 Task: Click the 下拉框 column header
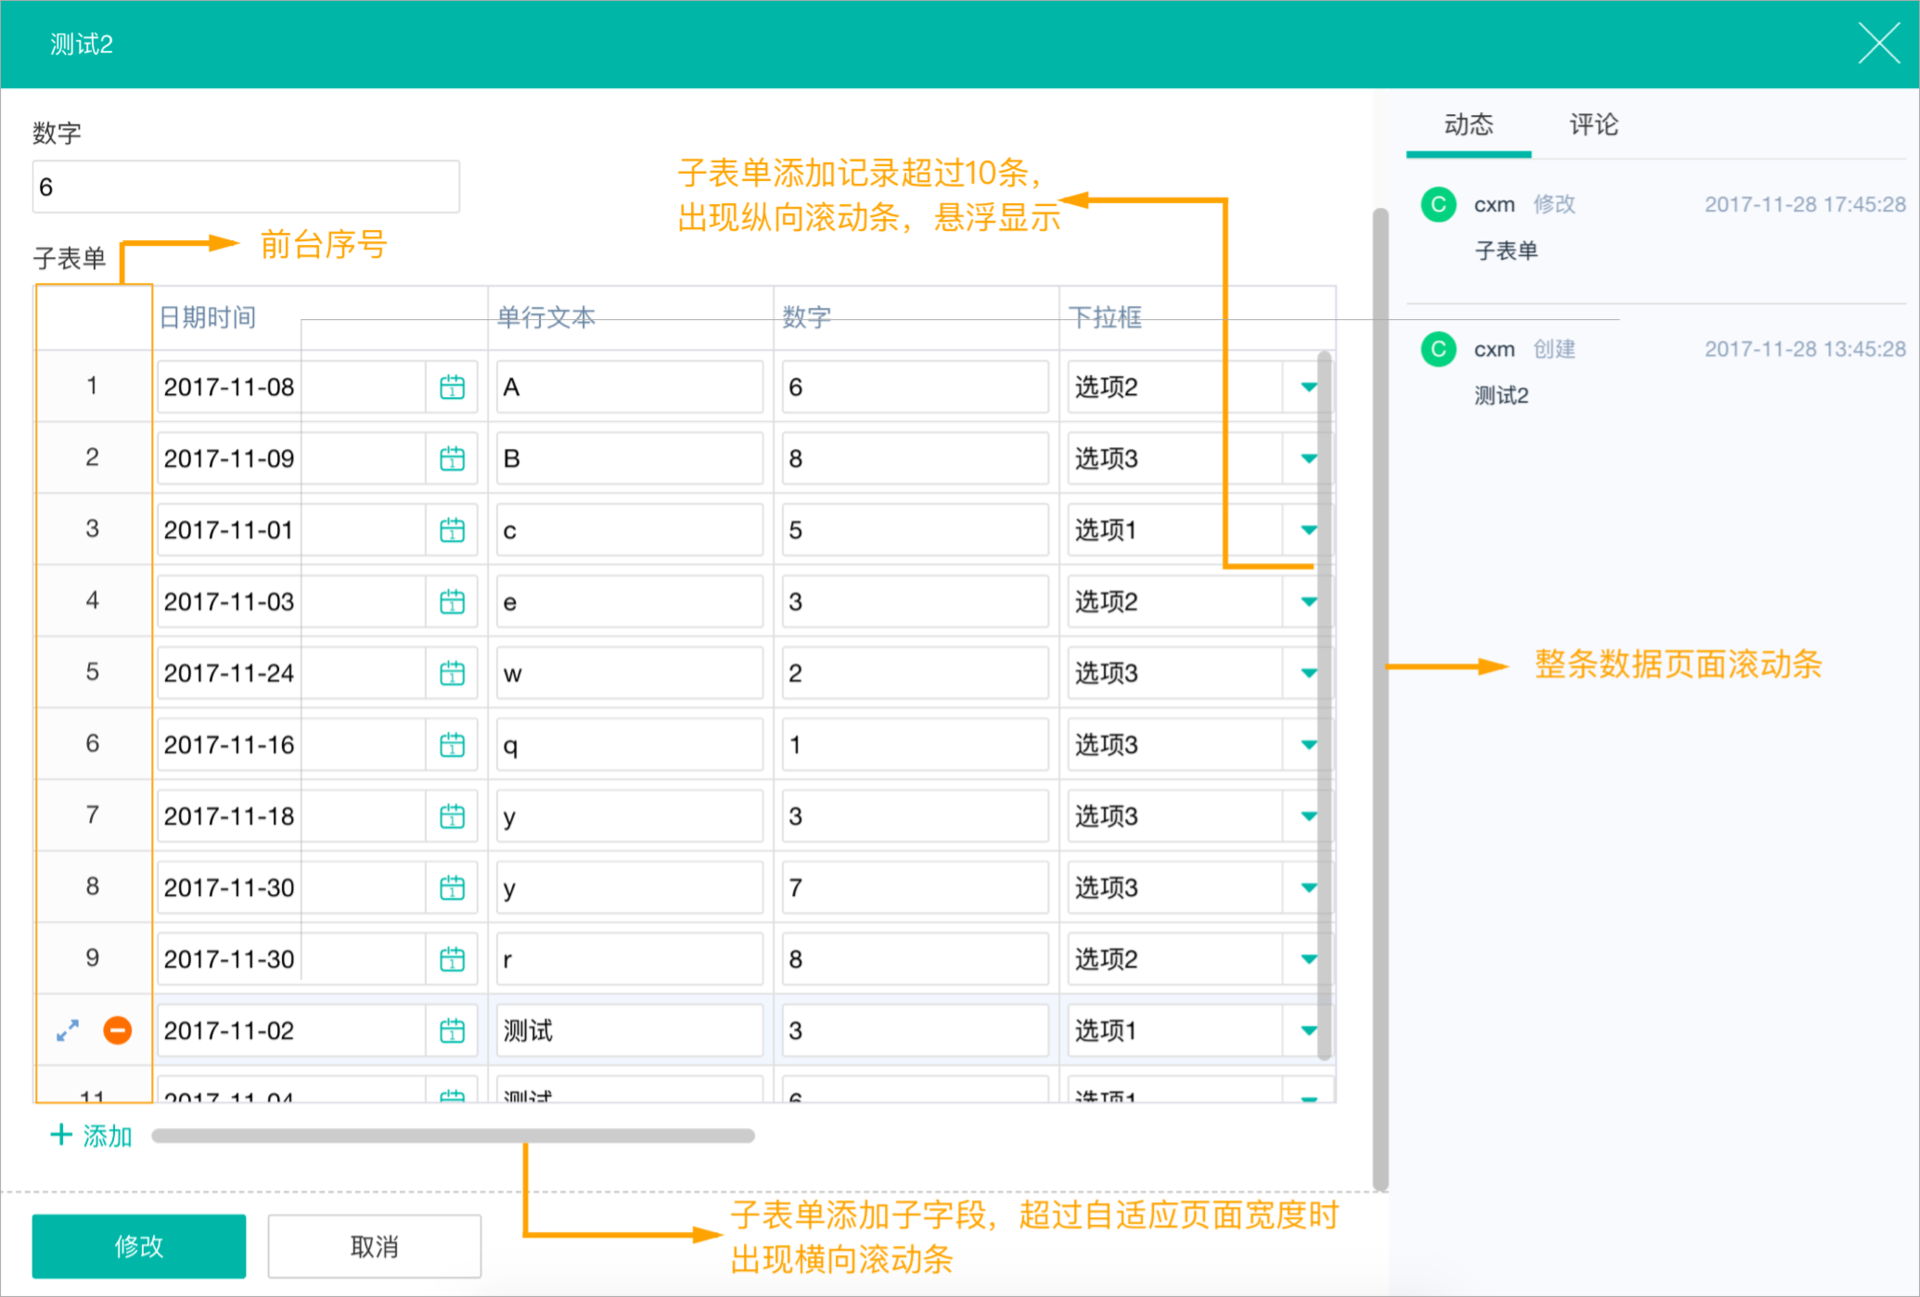(x=1105, y=318)
